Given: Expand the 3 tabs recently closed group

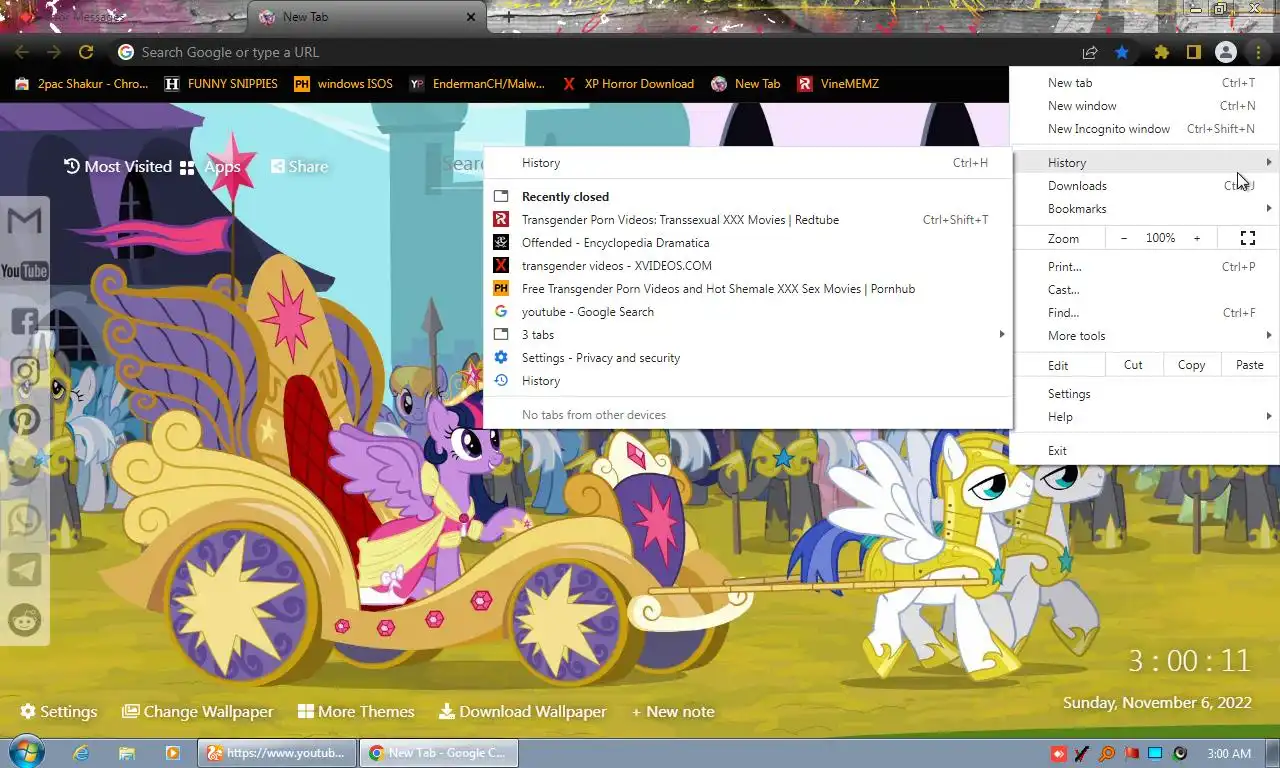Looking at the screenshot, I should (748, 335).
